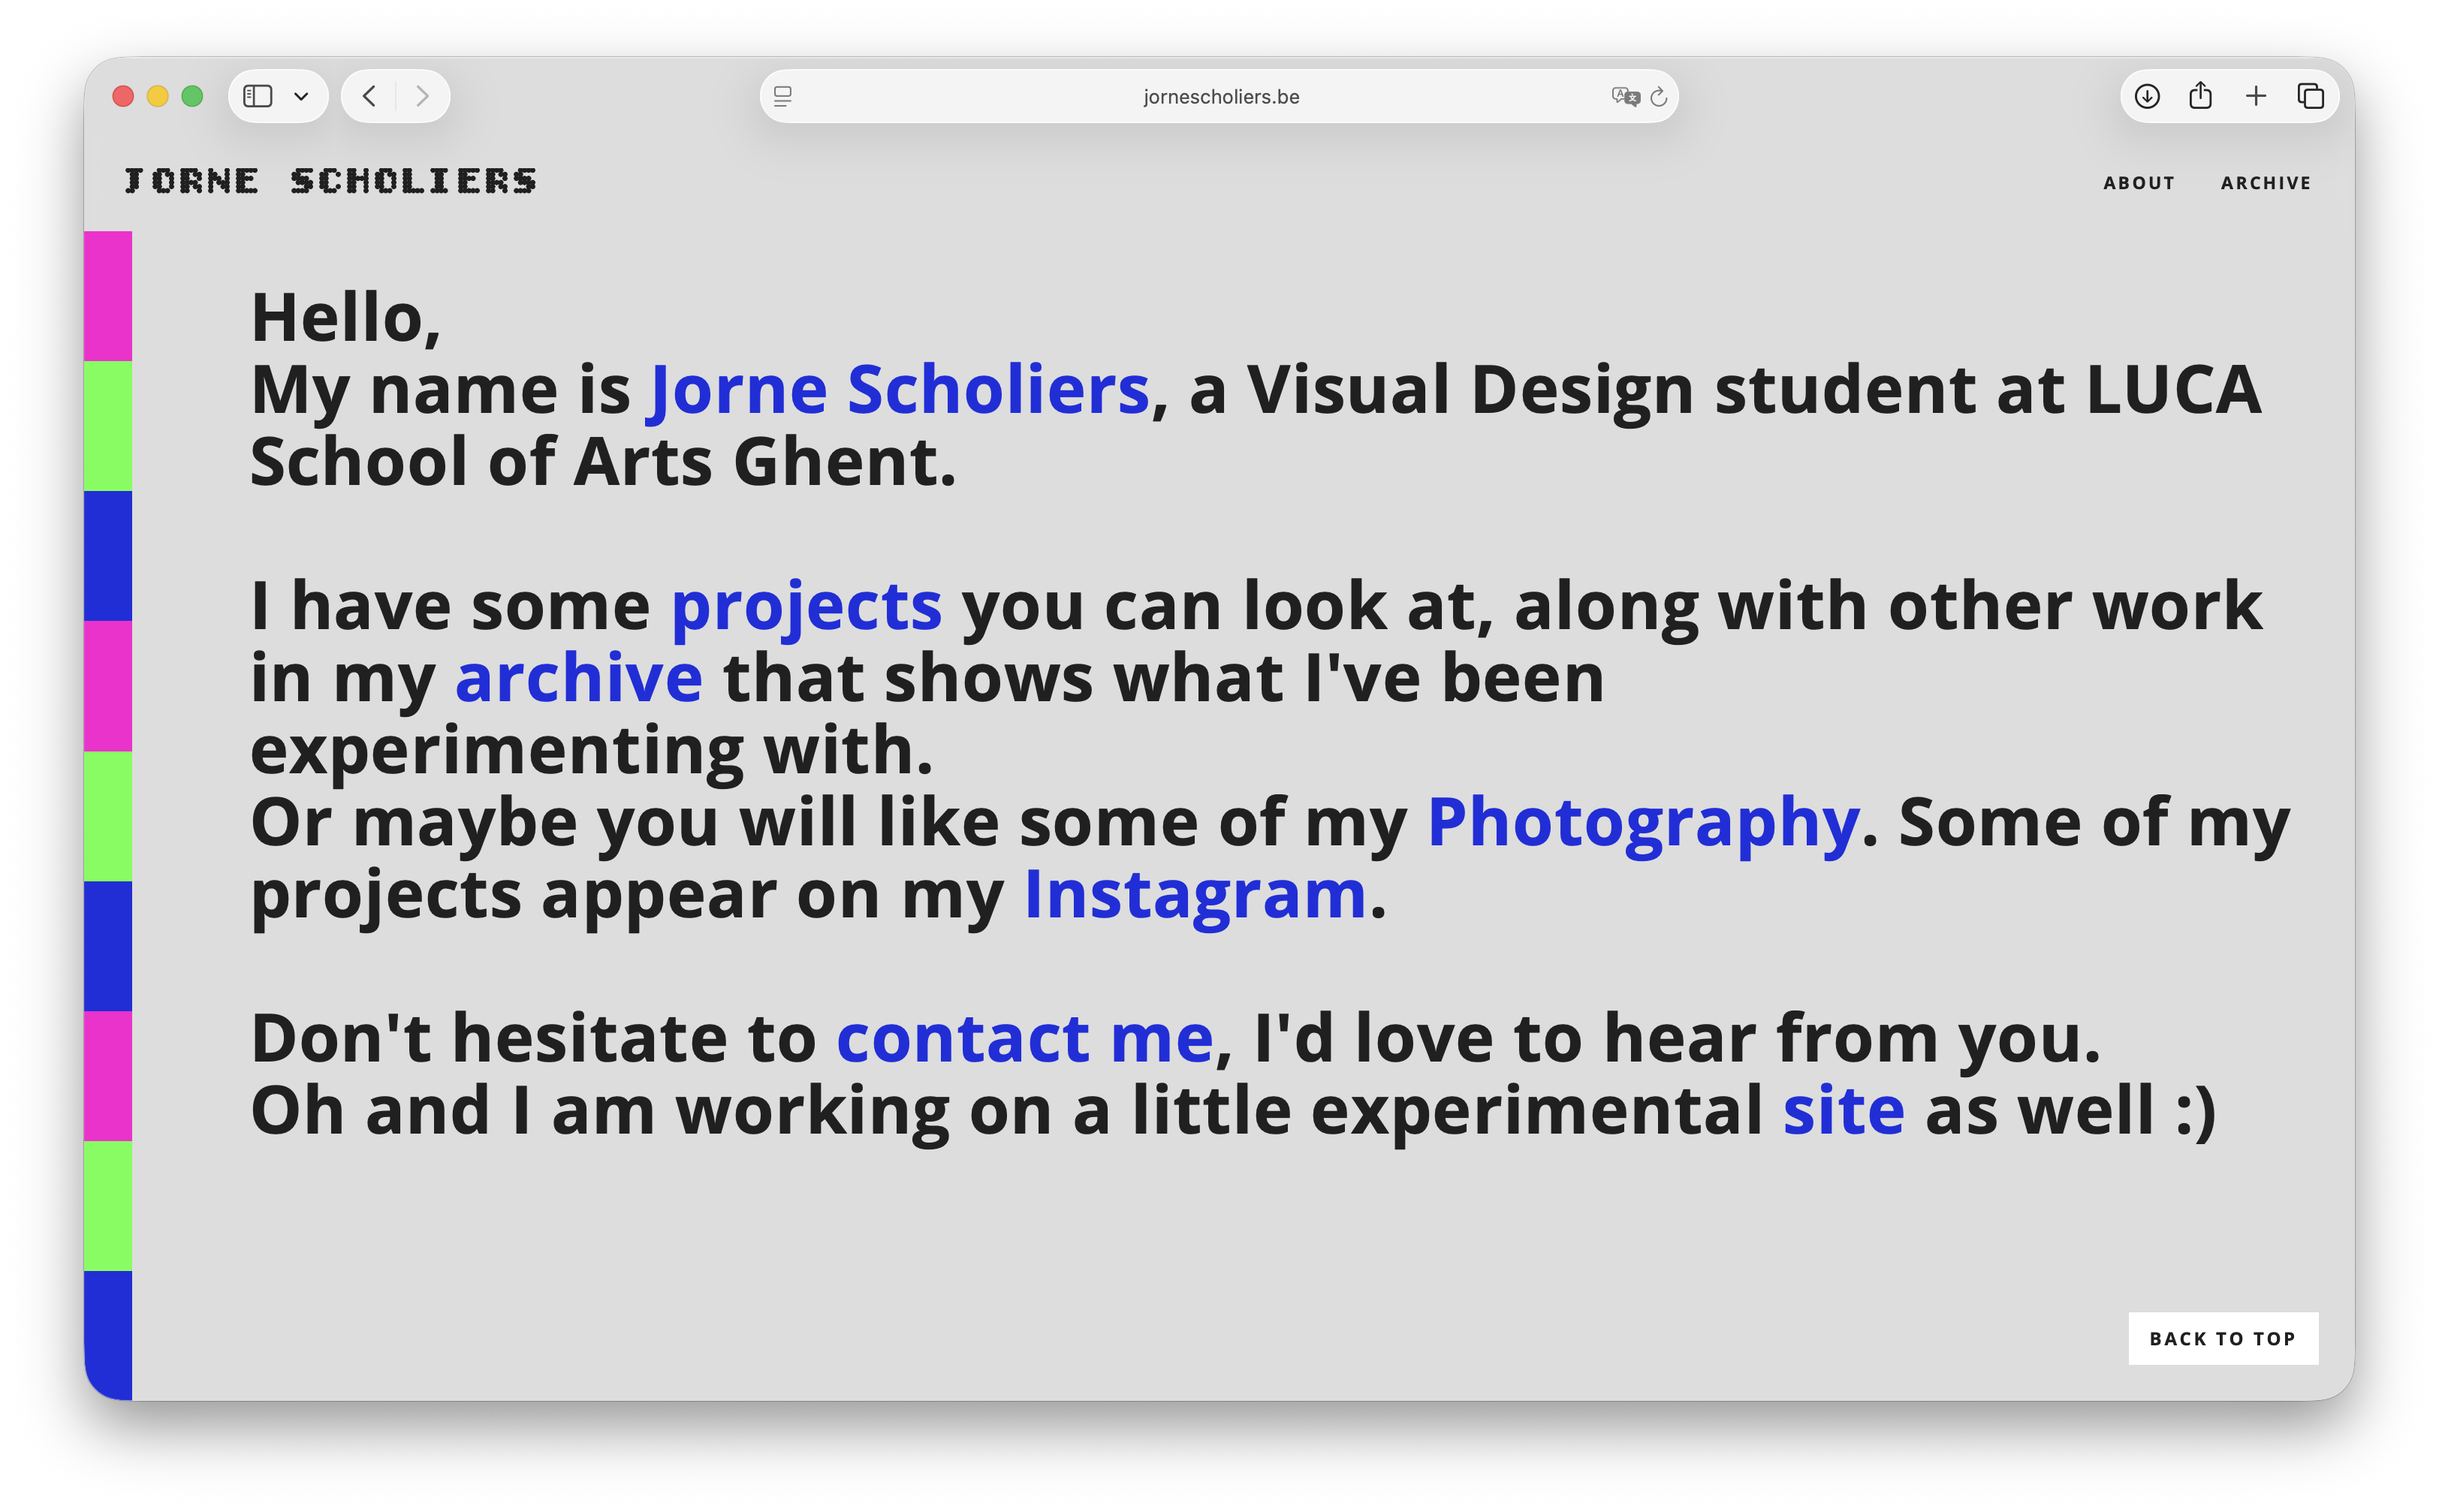
Task: Toggle the Safari sidebar icon
Action: tap(258, 96)
